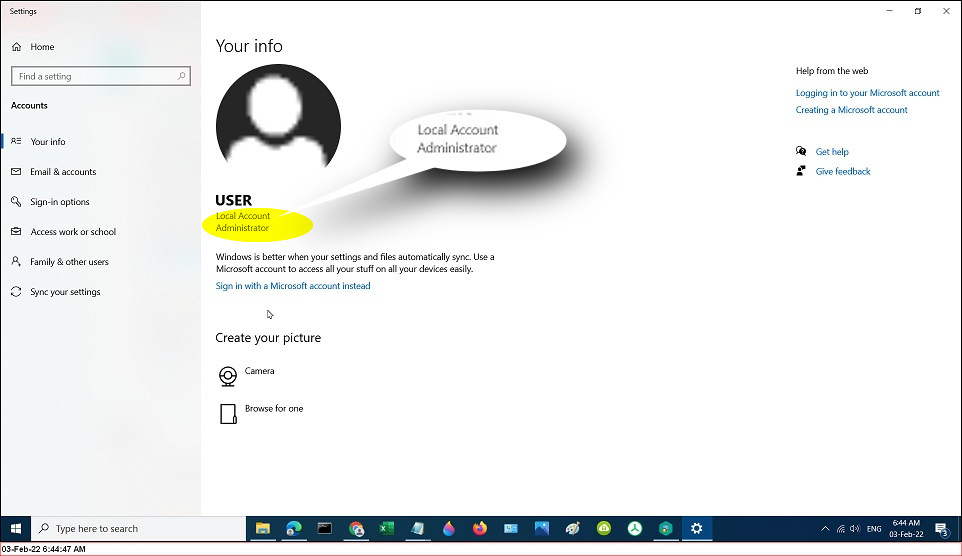Open Access work or school
The height and width of the screenshot is (556, 962).
(x=73, y=232)
